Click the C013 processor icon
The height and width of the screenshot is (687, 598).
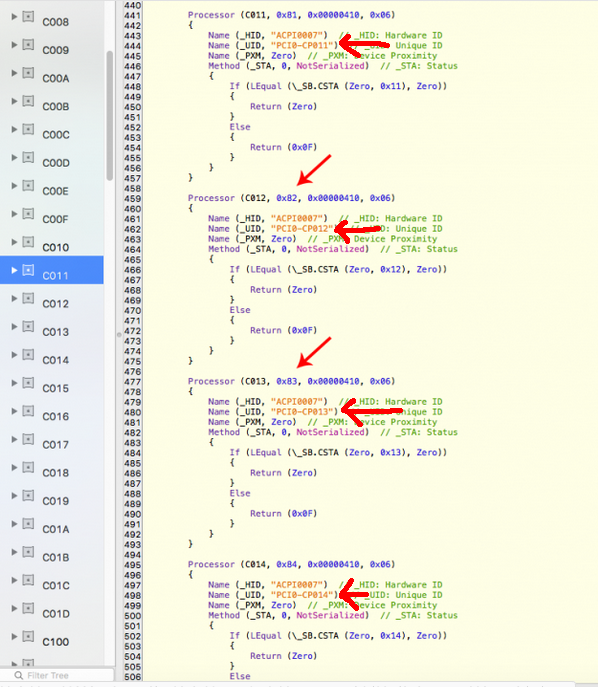tap(28, 326)
